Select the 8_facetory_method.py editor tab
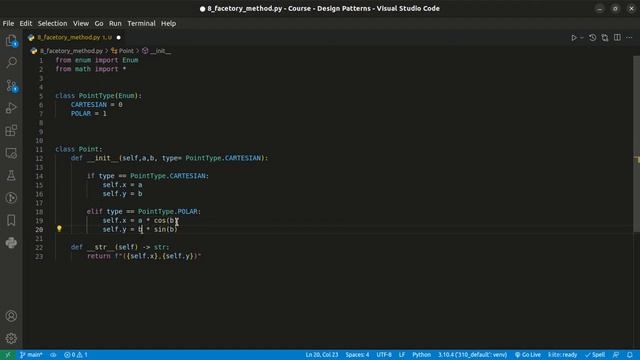 (x=74, y=38)
